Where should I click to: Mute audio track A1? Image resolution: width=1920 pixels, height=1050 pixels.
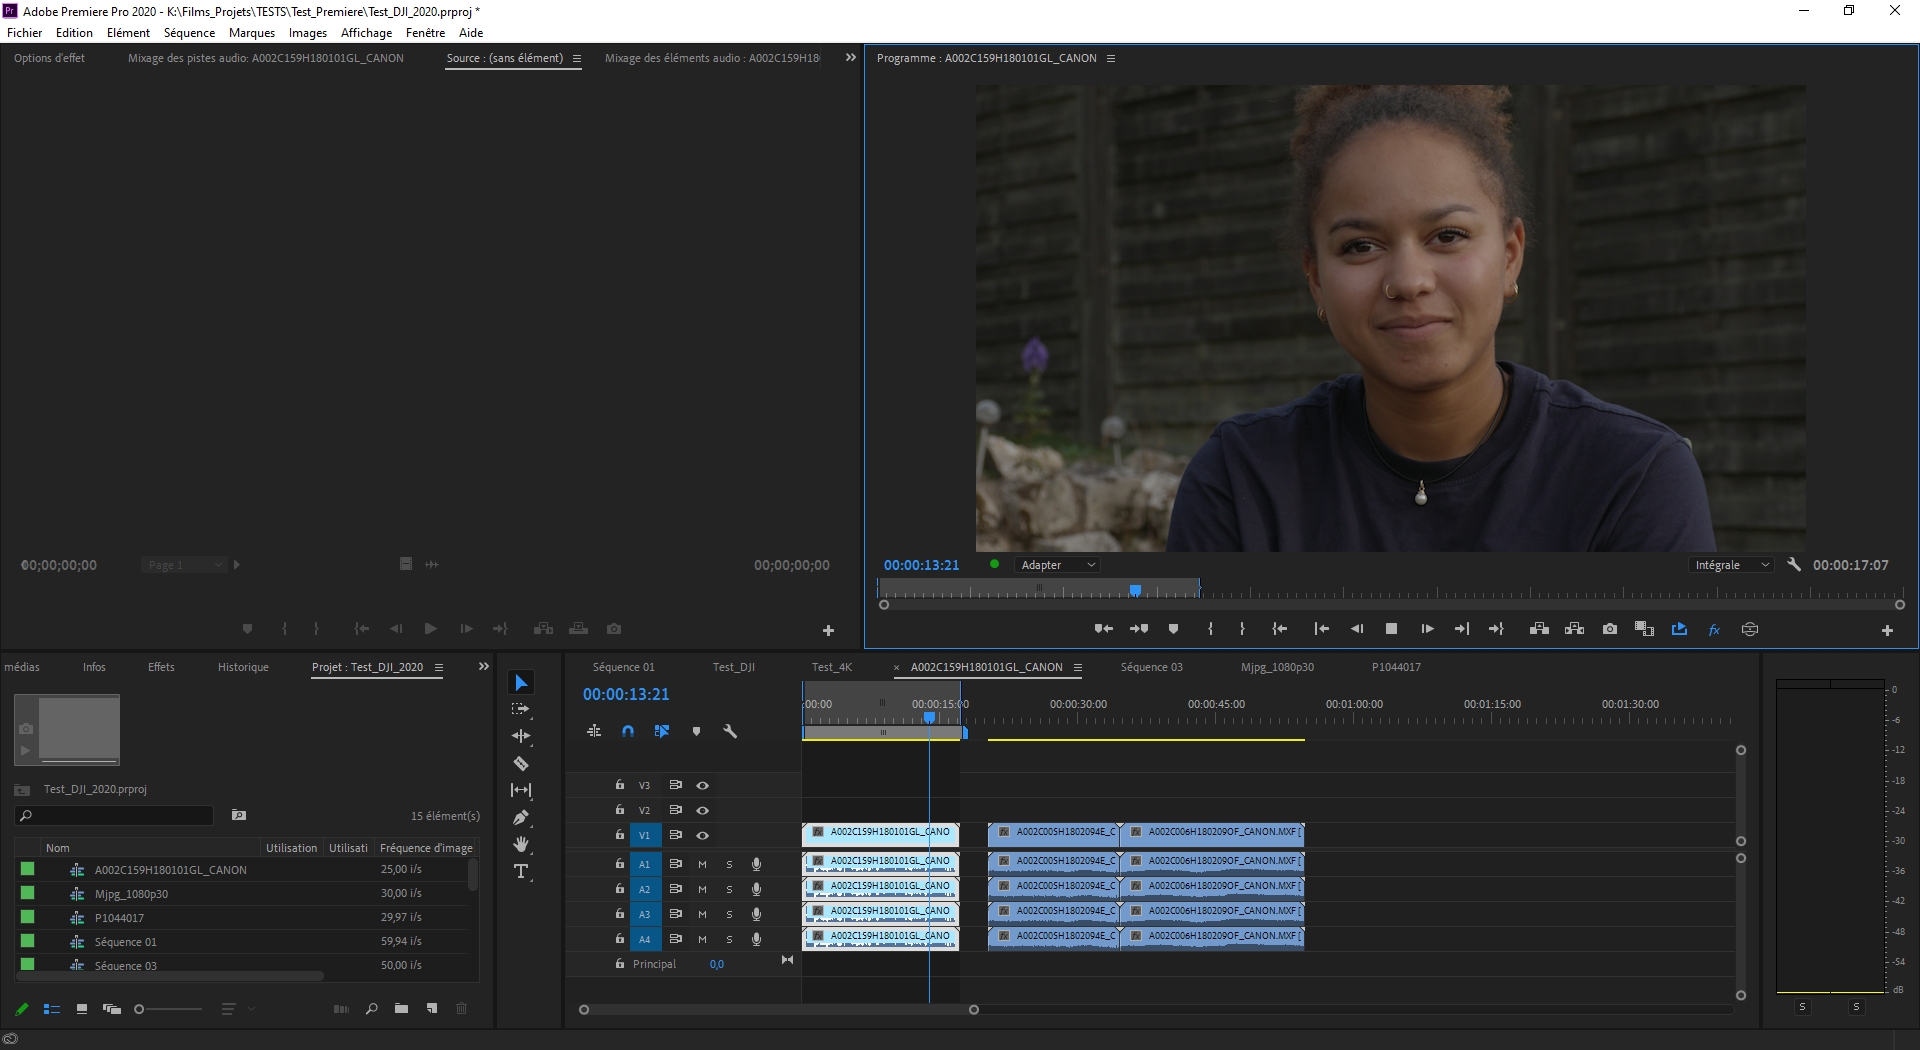[x=702, y=864]
